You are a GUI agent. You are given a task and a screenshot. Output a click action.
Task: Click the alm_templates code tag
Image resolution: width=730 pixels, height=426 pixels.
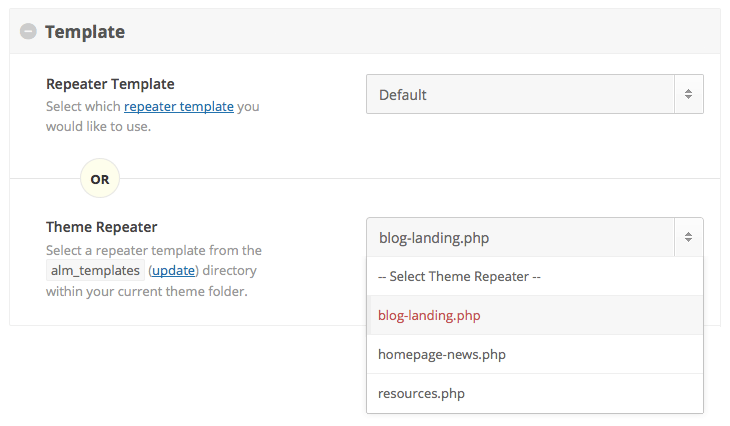(93, 271)
